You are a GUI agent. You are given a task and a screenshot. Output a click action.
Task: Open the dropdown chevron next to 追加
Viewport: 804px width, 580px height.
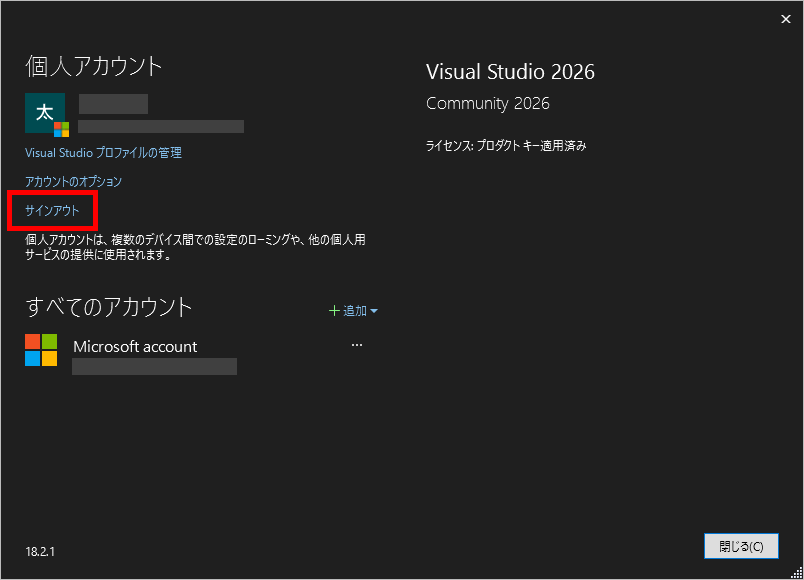pos(374,311)
